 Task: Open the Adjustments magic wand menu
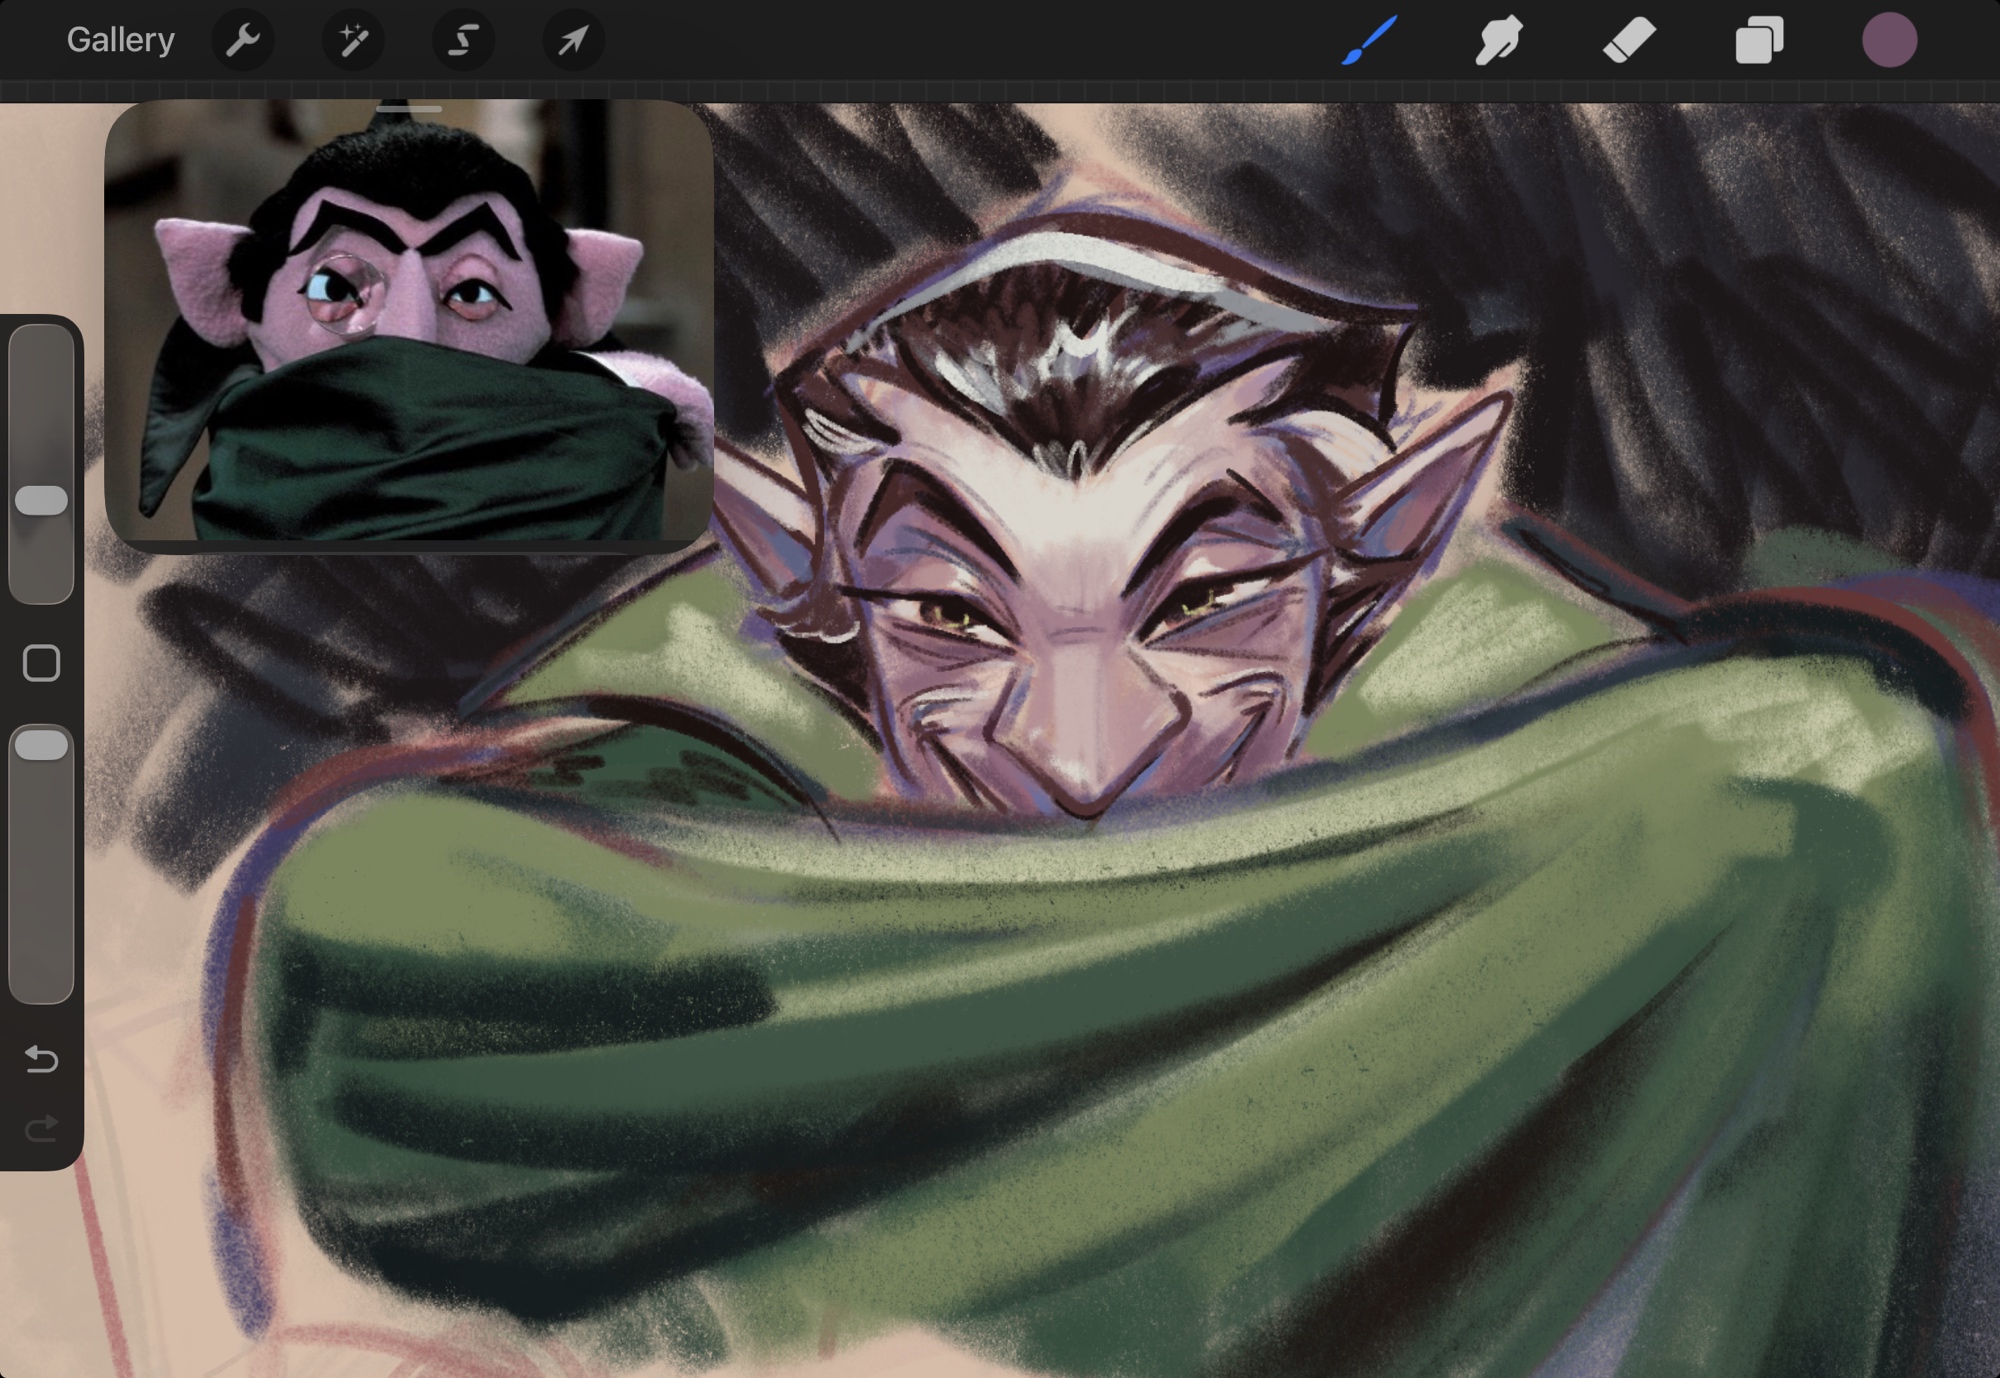[x=353, y=41]
